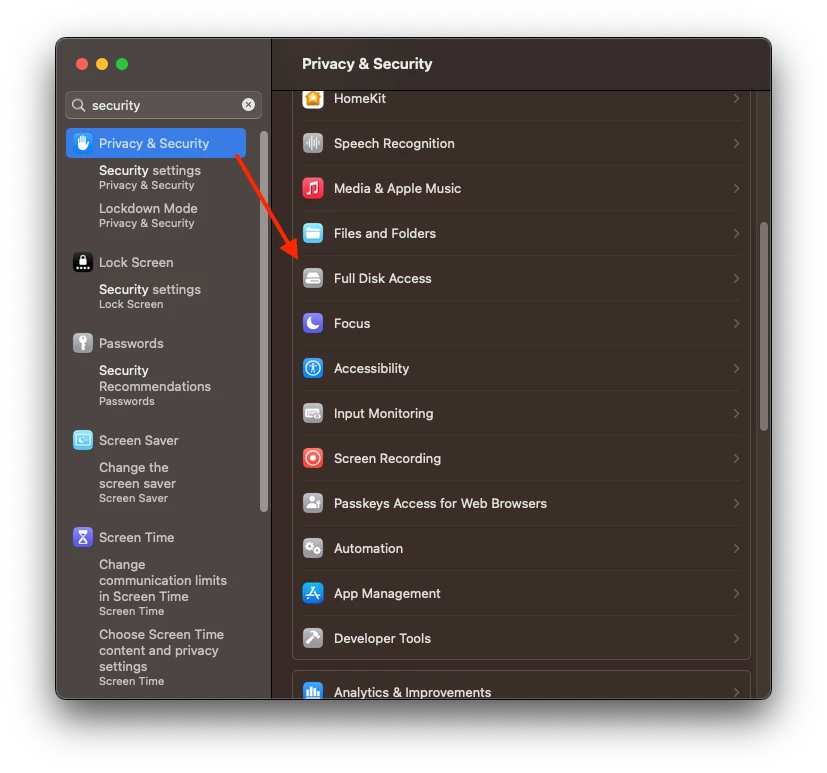The image size is (827, 773).
Task: Open Security Recommendations result
Action: [x=155, y=385]
